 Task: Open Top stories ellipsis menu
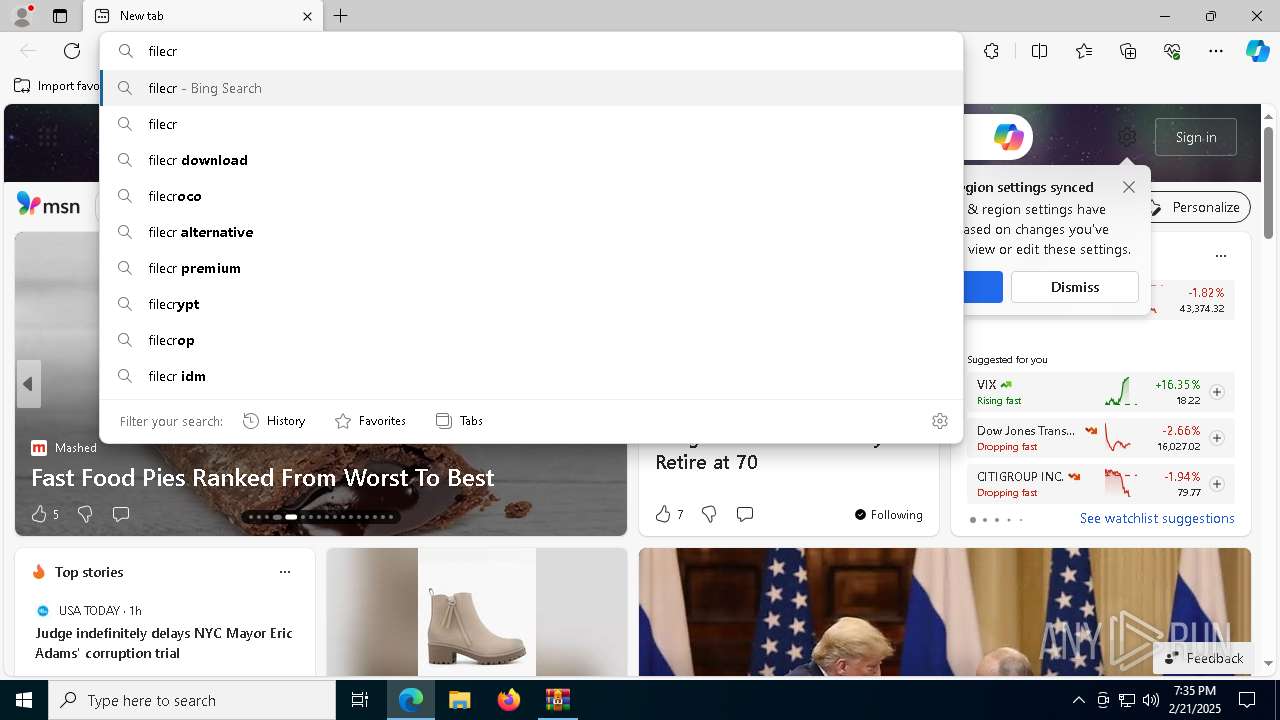tap(285, 572)
